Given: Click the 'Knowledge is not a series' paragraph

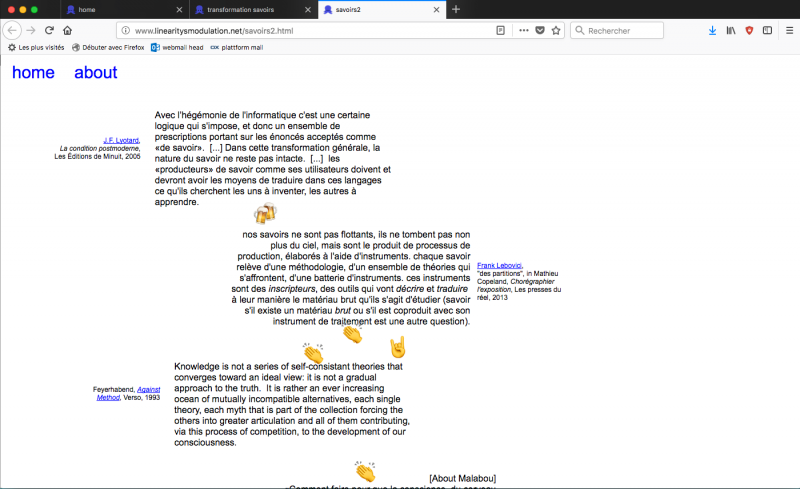Looking at the screenshot, I should (x=292, y=404).
